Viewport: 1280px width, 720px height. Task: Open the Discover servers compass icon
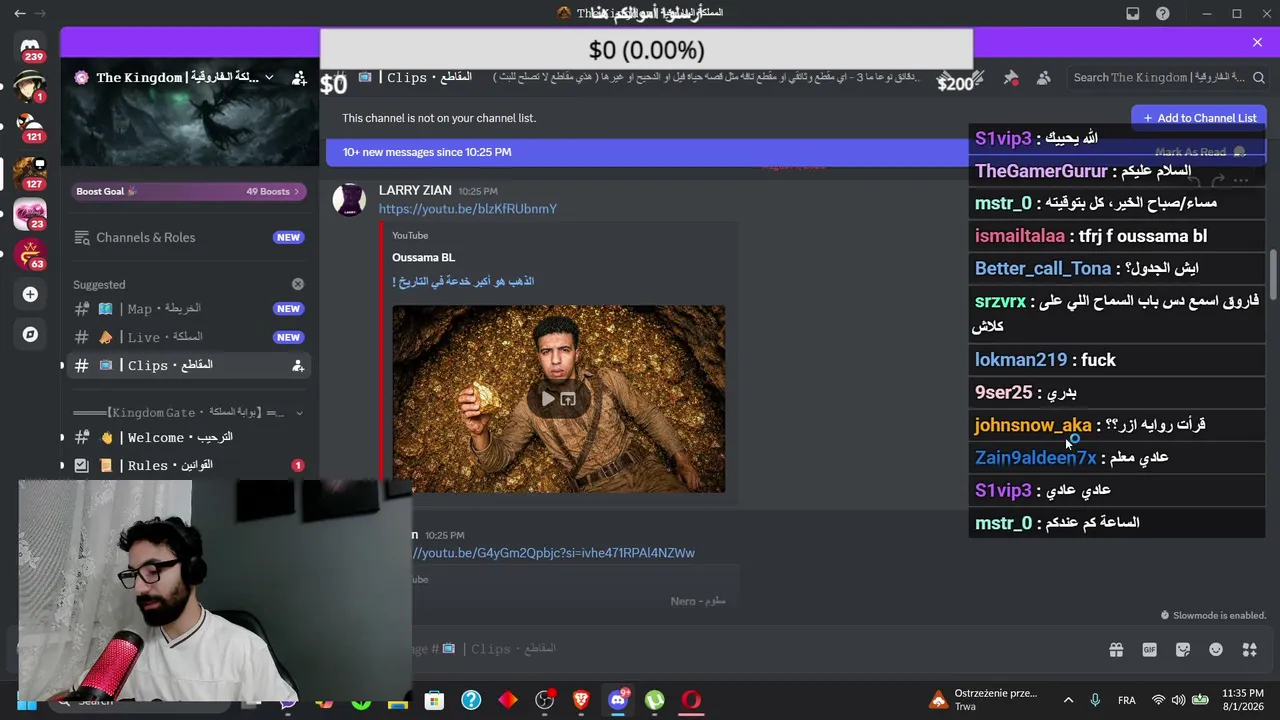pyautogui.click(x=30, y=334)
